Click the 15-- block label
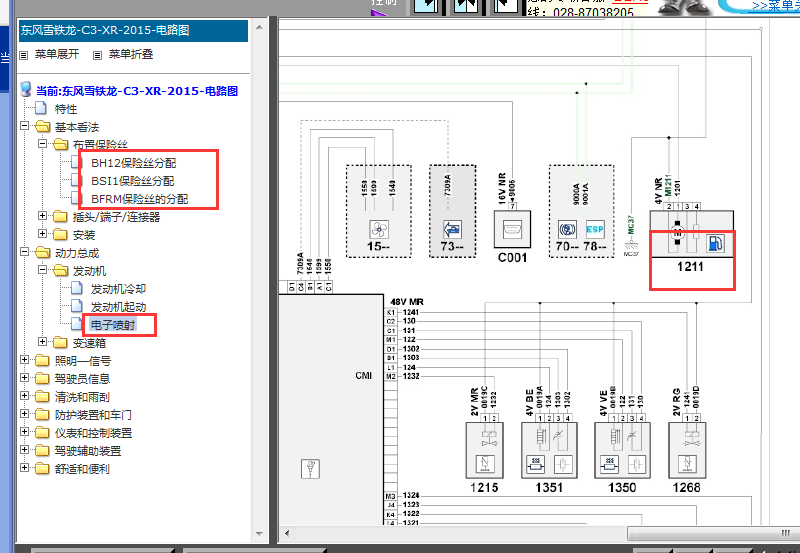This screenshot has height=553, width=800. tap(379, 247)
